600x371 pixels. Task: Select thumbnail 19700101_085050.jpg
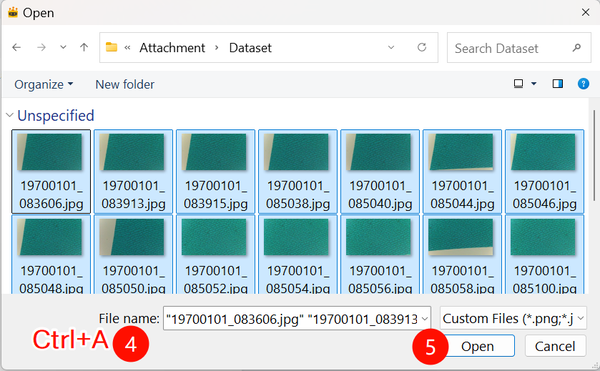133,254
